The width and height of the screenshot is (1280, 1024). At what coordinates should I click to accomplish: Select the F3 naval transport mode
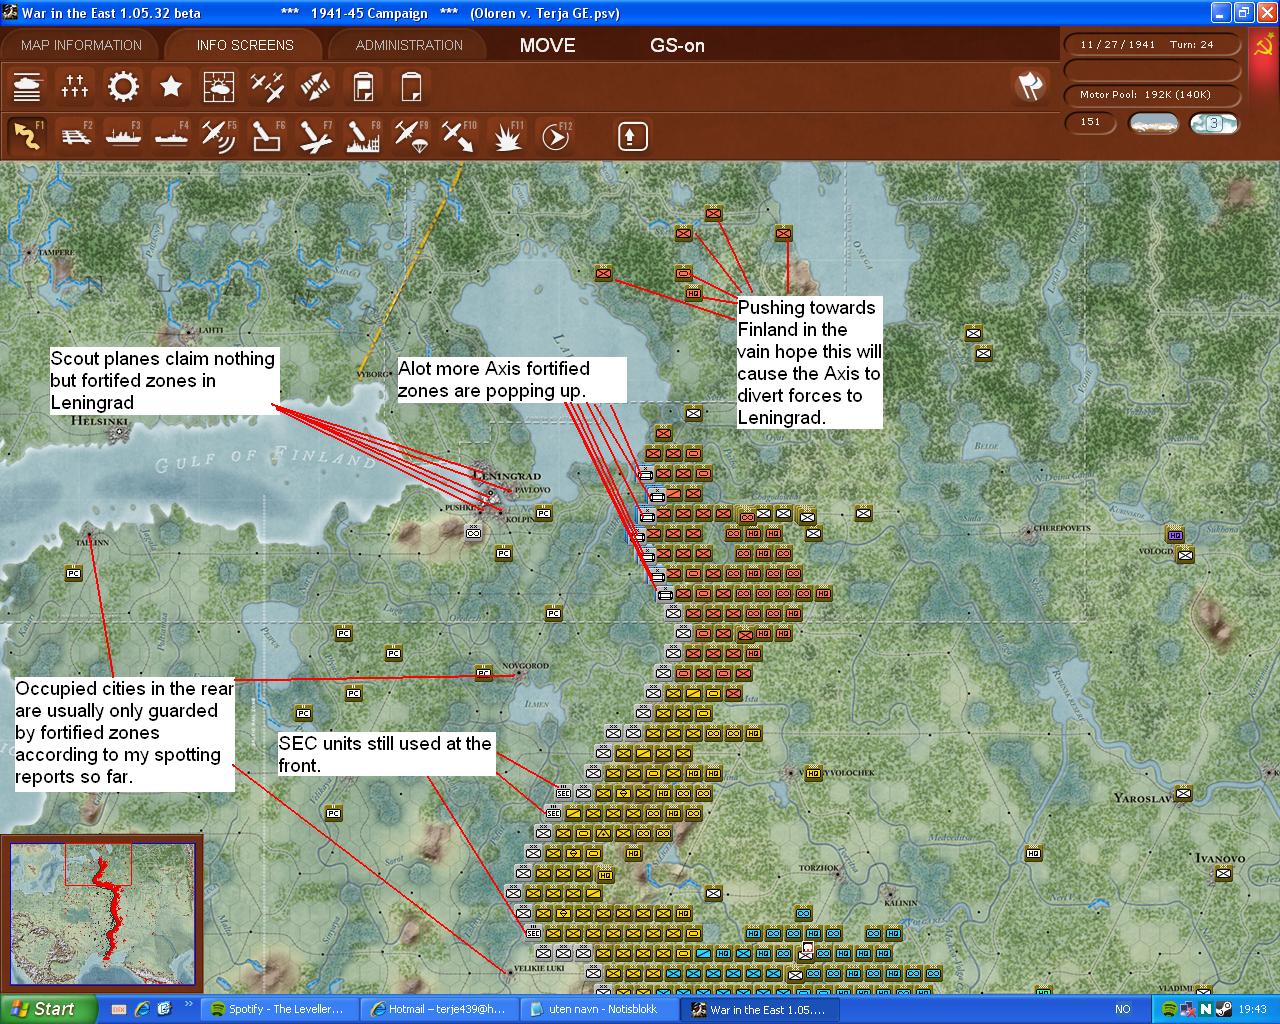[123, 136]
